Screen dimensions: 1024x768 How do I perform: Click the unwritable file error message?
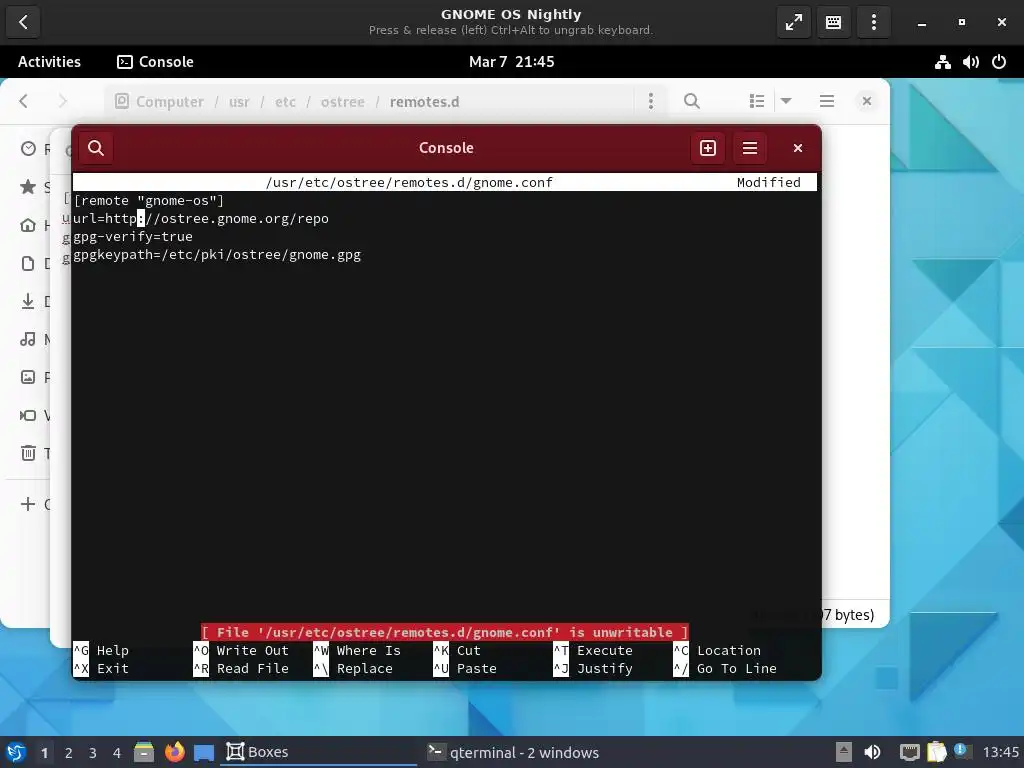click(x=445, y=632)
